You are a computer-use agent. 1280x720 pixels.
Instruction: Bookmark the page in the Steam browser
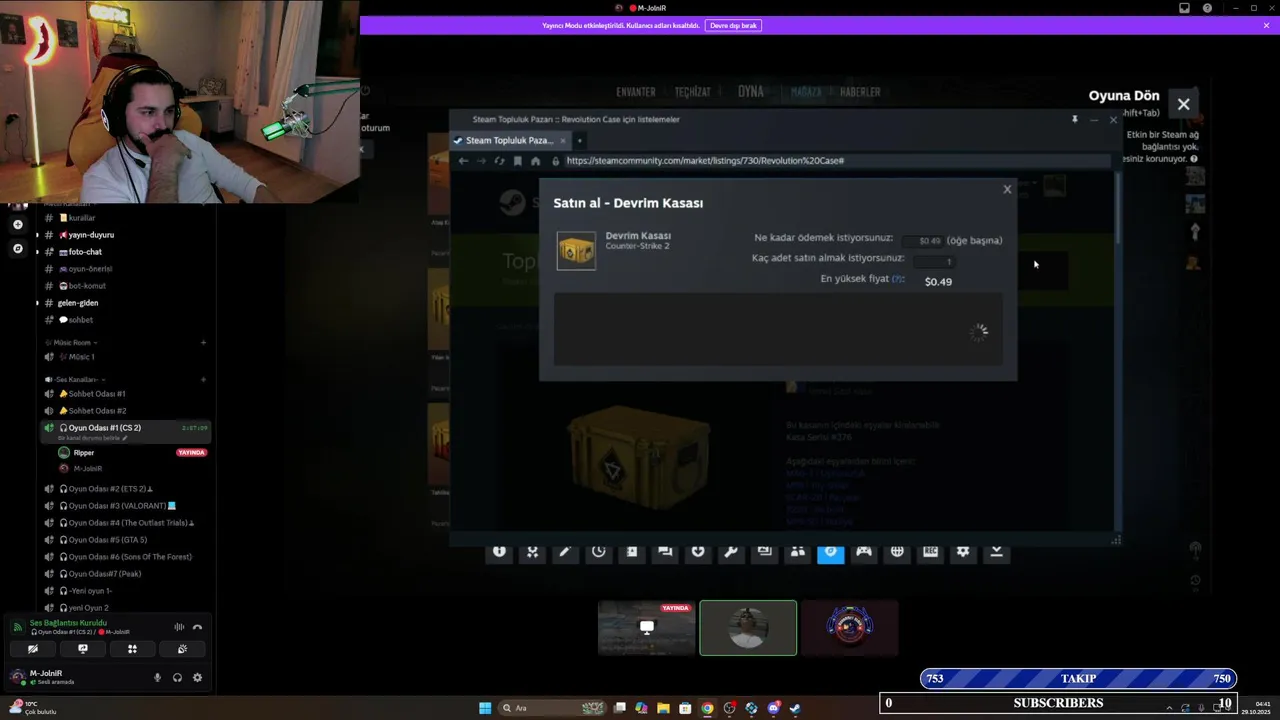[x=517, y=161]
